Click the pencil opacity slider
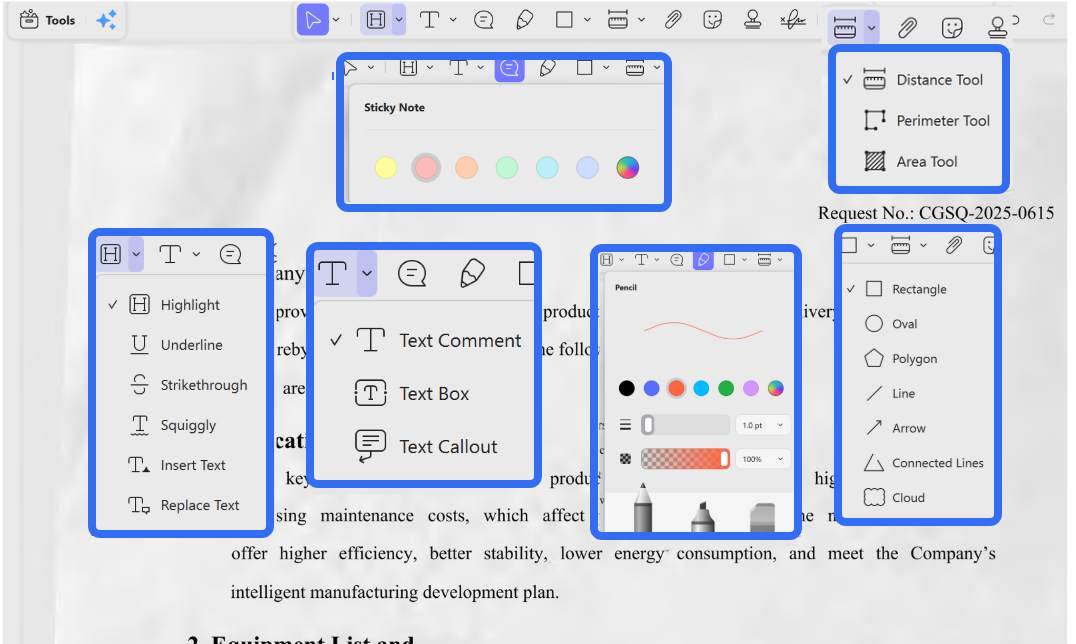The image size is (1076, 644). (x=685, y=459)
